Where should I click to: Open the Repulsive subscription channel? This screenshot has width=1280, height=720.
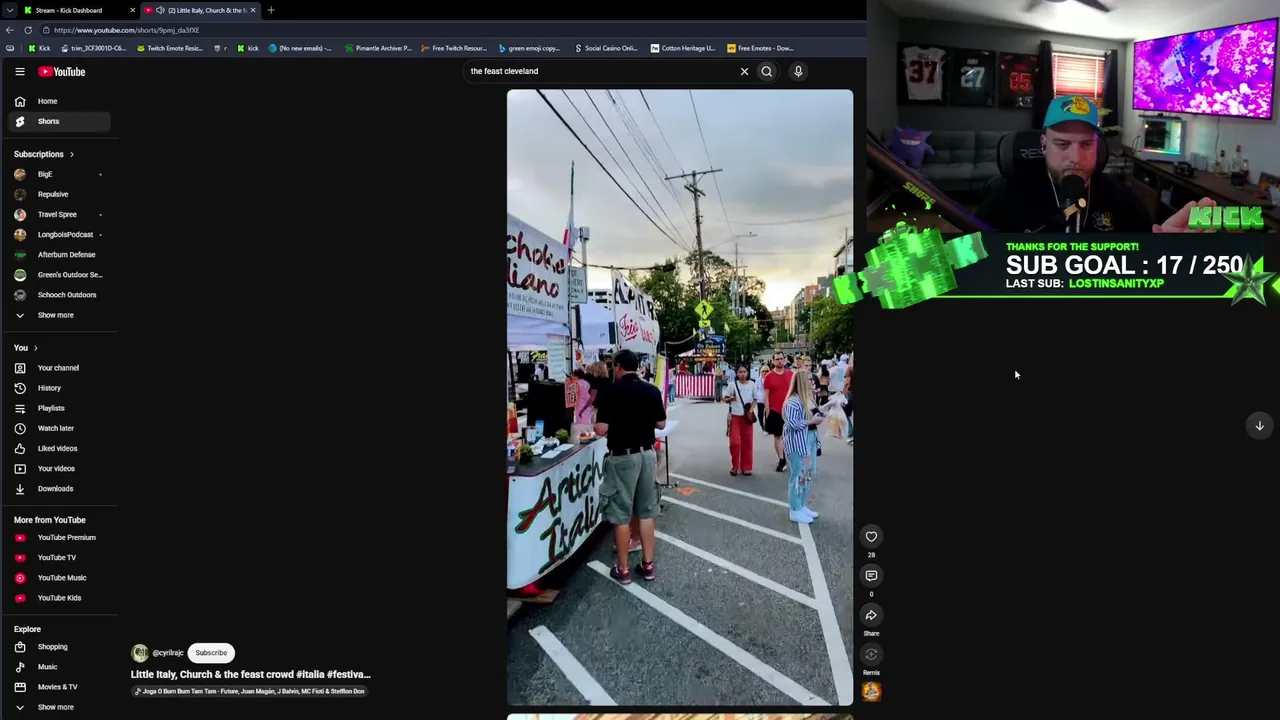[59, 194]
